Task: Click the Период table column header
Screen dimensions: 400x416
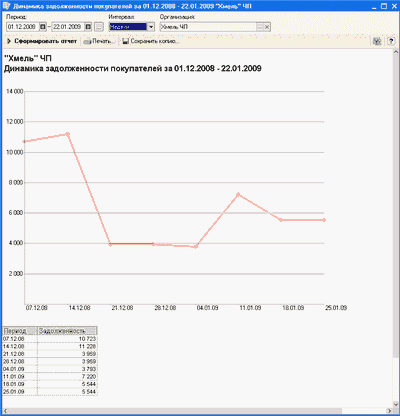Action: [x=20, y=331]
